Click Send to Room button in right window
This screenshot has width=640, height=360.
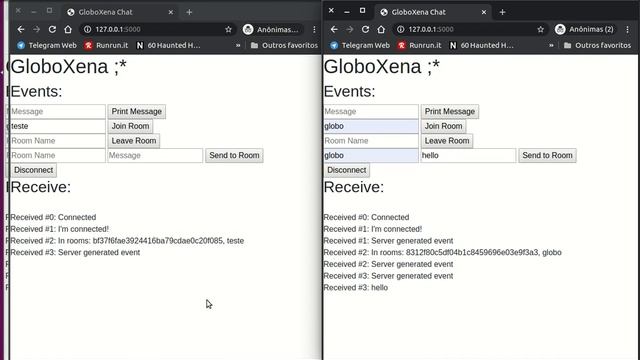click(x=547, y=156)
